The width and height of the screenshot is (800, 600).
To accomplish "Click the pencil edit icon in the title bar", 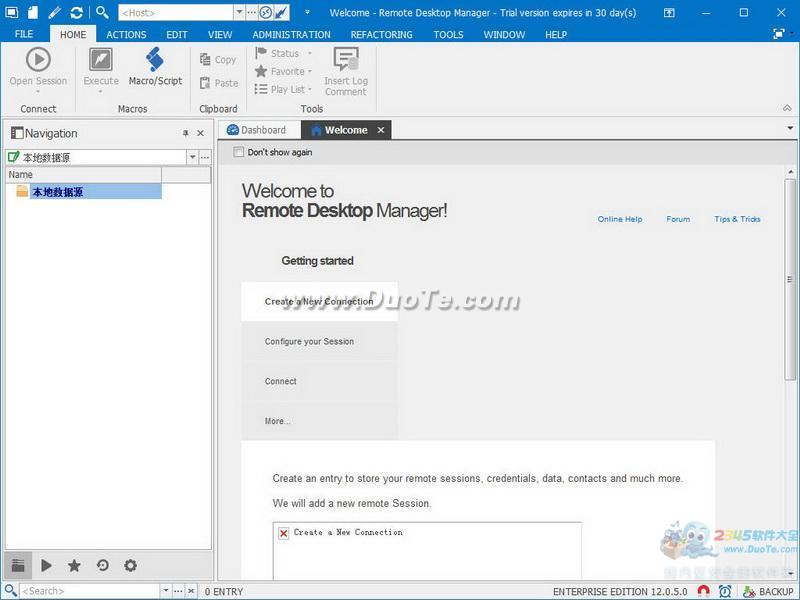I will click(55, 12).
